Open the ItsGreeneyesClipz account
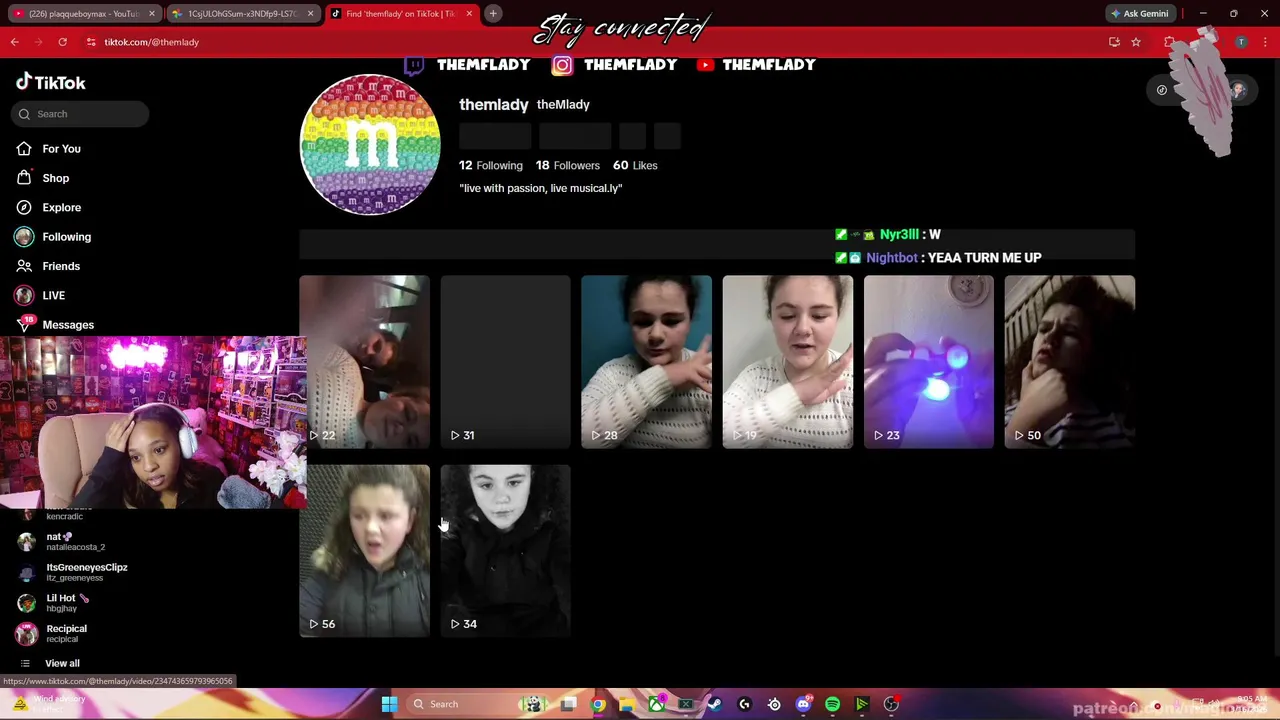Screen dimensions: 1280x720 pyautogui.click(x=72, y=572)
